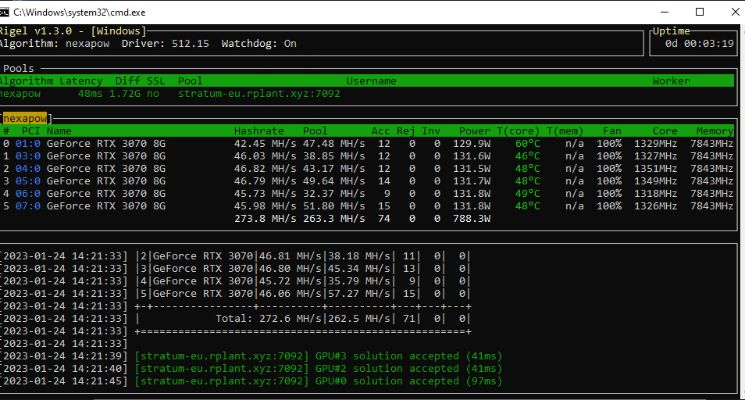Image resolution: width=745 pixels, height=400 pixels.
Task: Click log hashrate 57.27 MH/s for GPU 5
Action: coord(359,294)
